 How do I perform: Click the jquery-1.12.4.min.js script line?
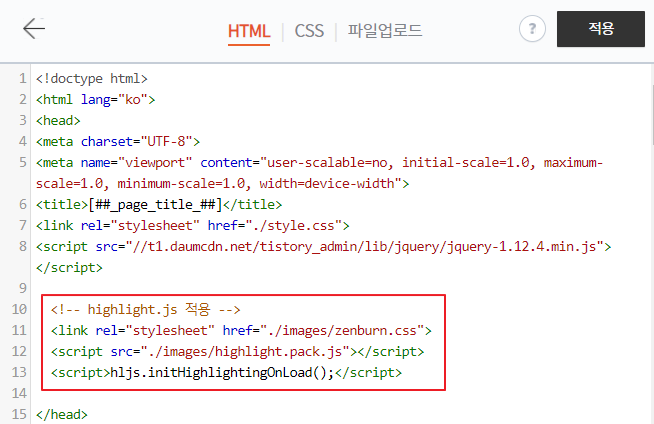pyautogui.click(x=323, y=247)
